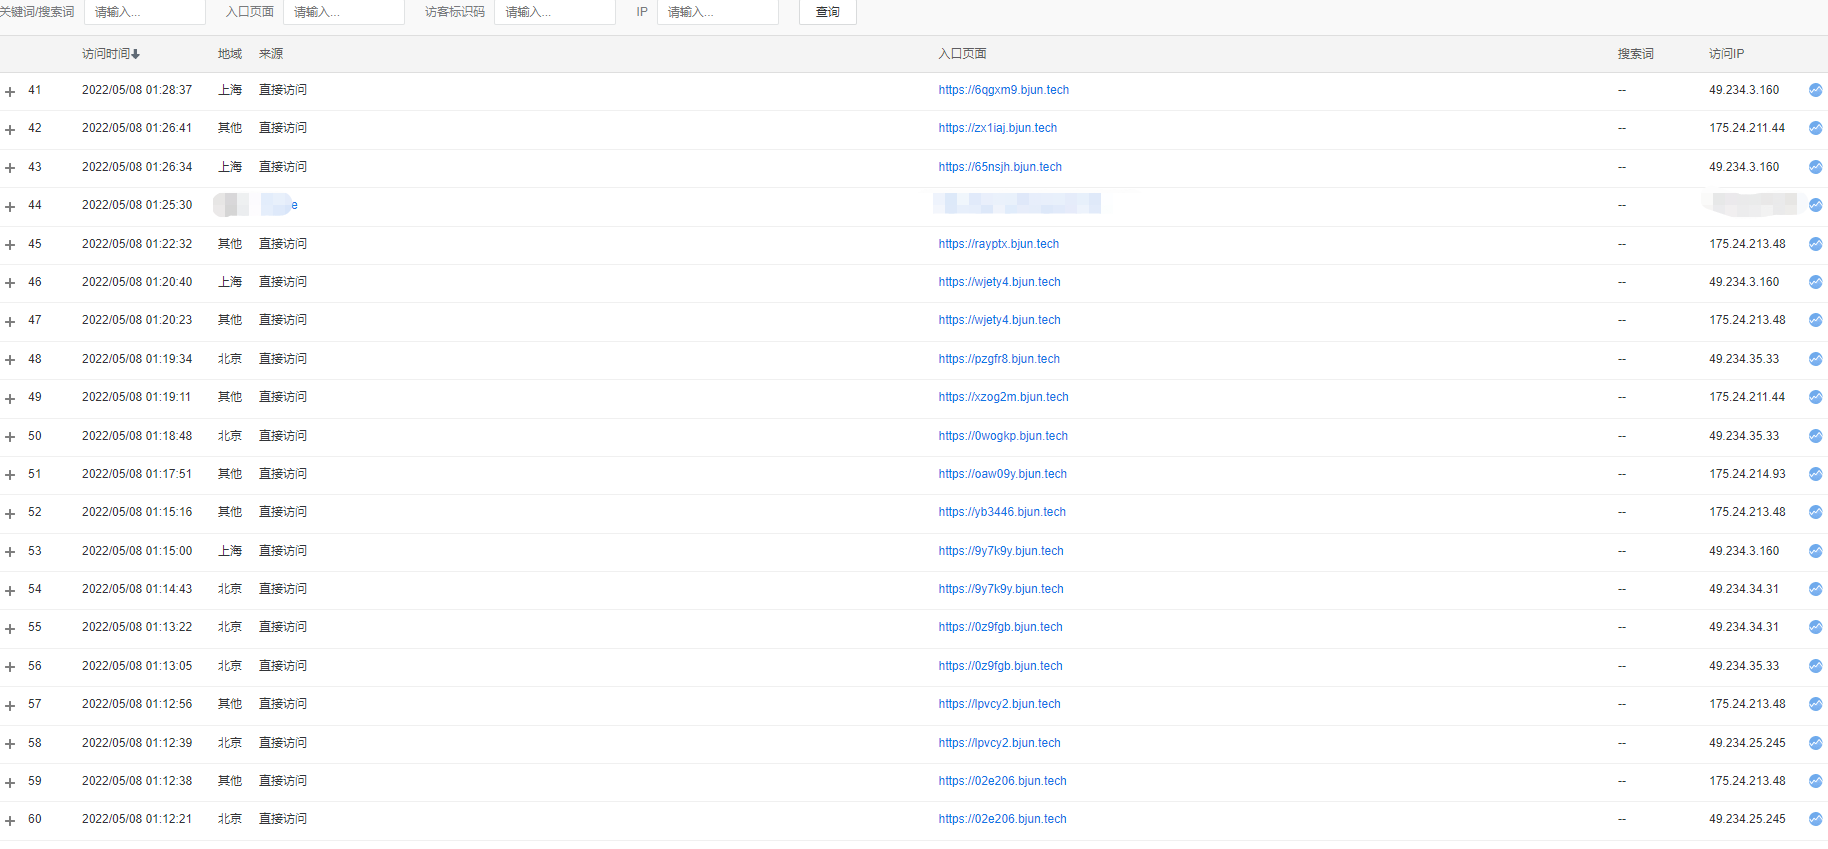Expand details for visit row 41
Viewport: 1828px width, 849px height.
tap(10, 91)
